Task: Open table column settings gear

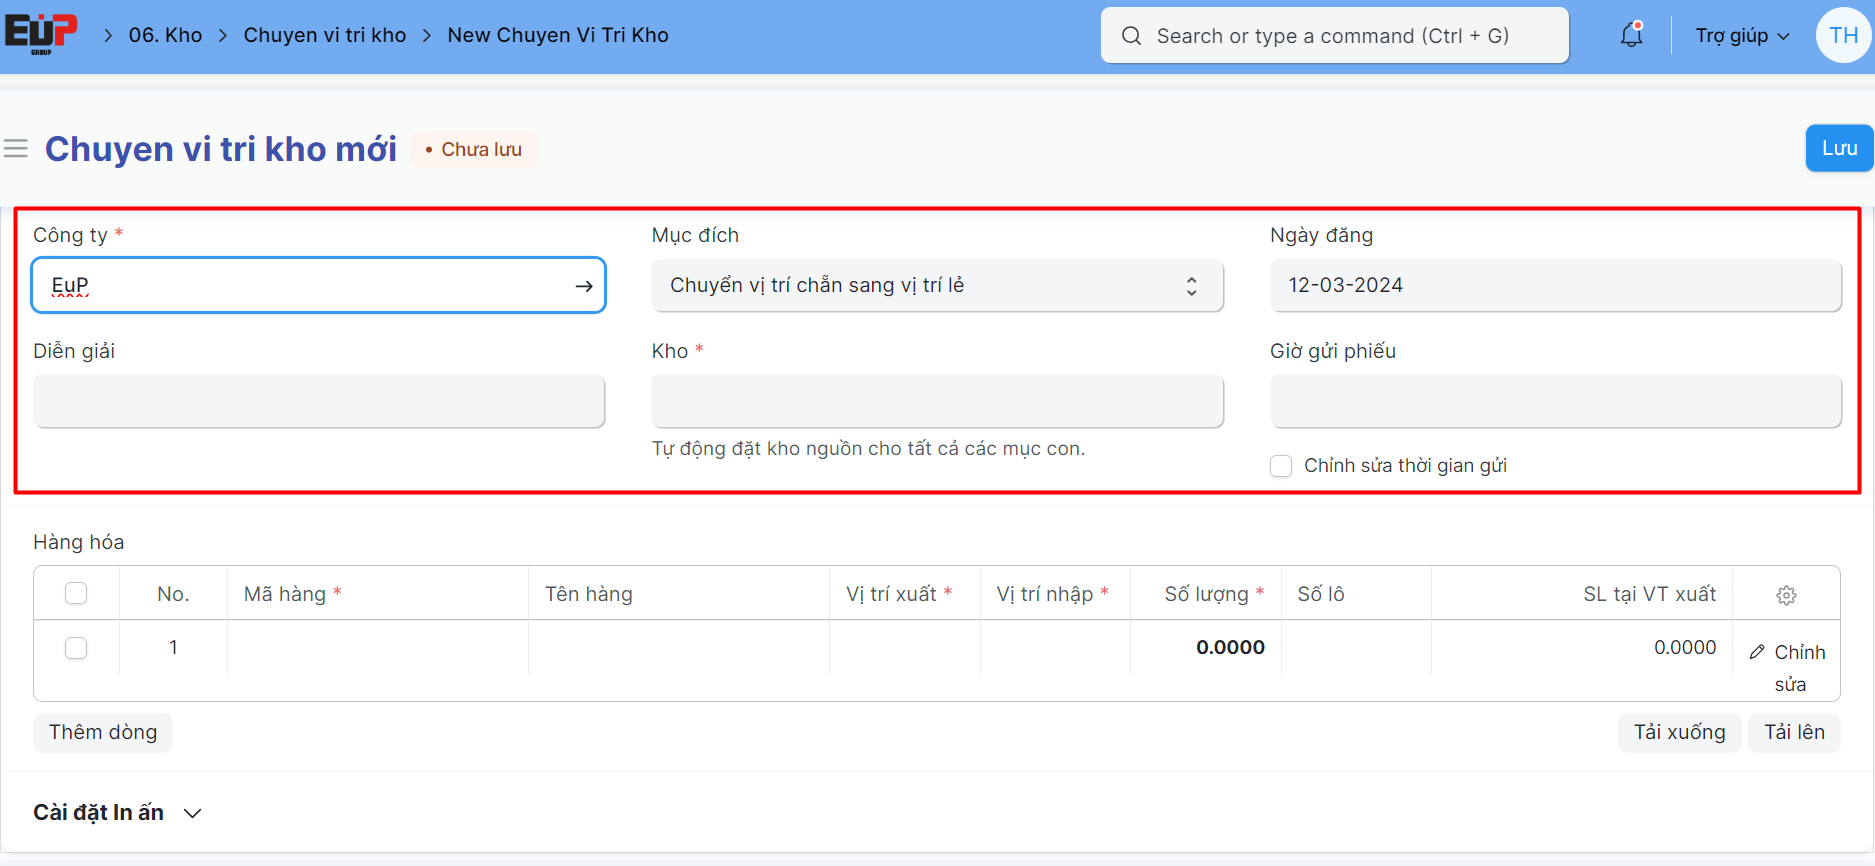Action: 1786,595
